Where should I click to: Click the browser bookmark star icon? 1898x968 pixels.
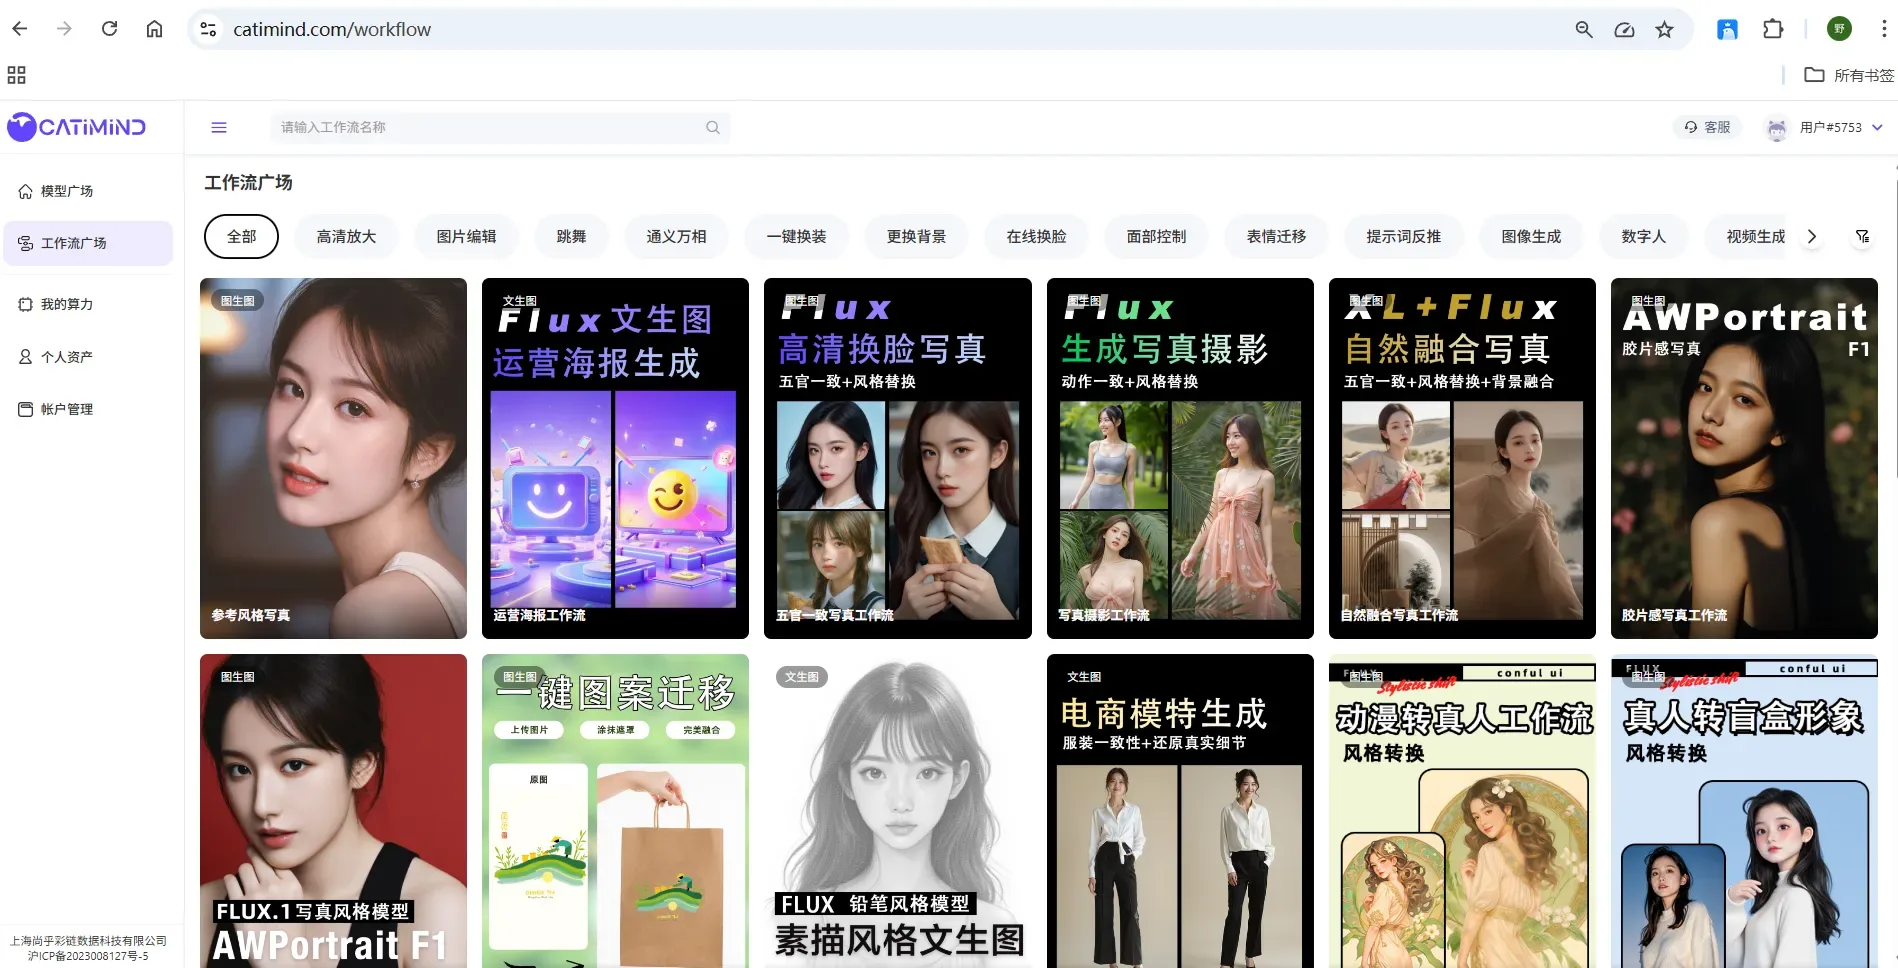click(x=1664, y=29)
